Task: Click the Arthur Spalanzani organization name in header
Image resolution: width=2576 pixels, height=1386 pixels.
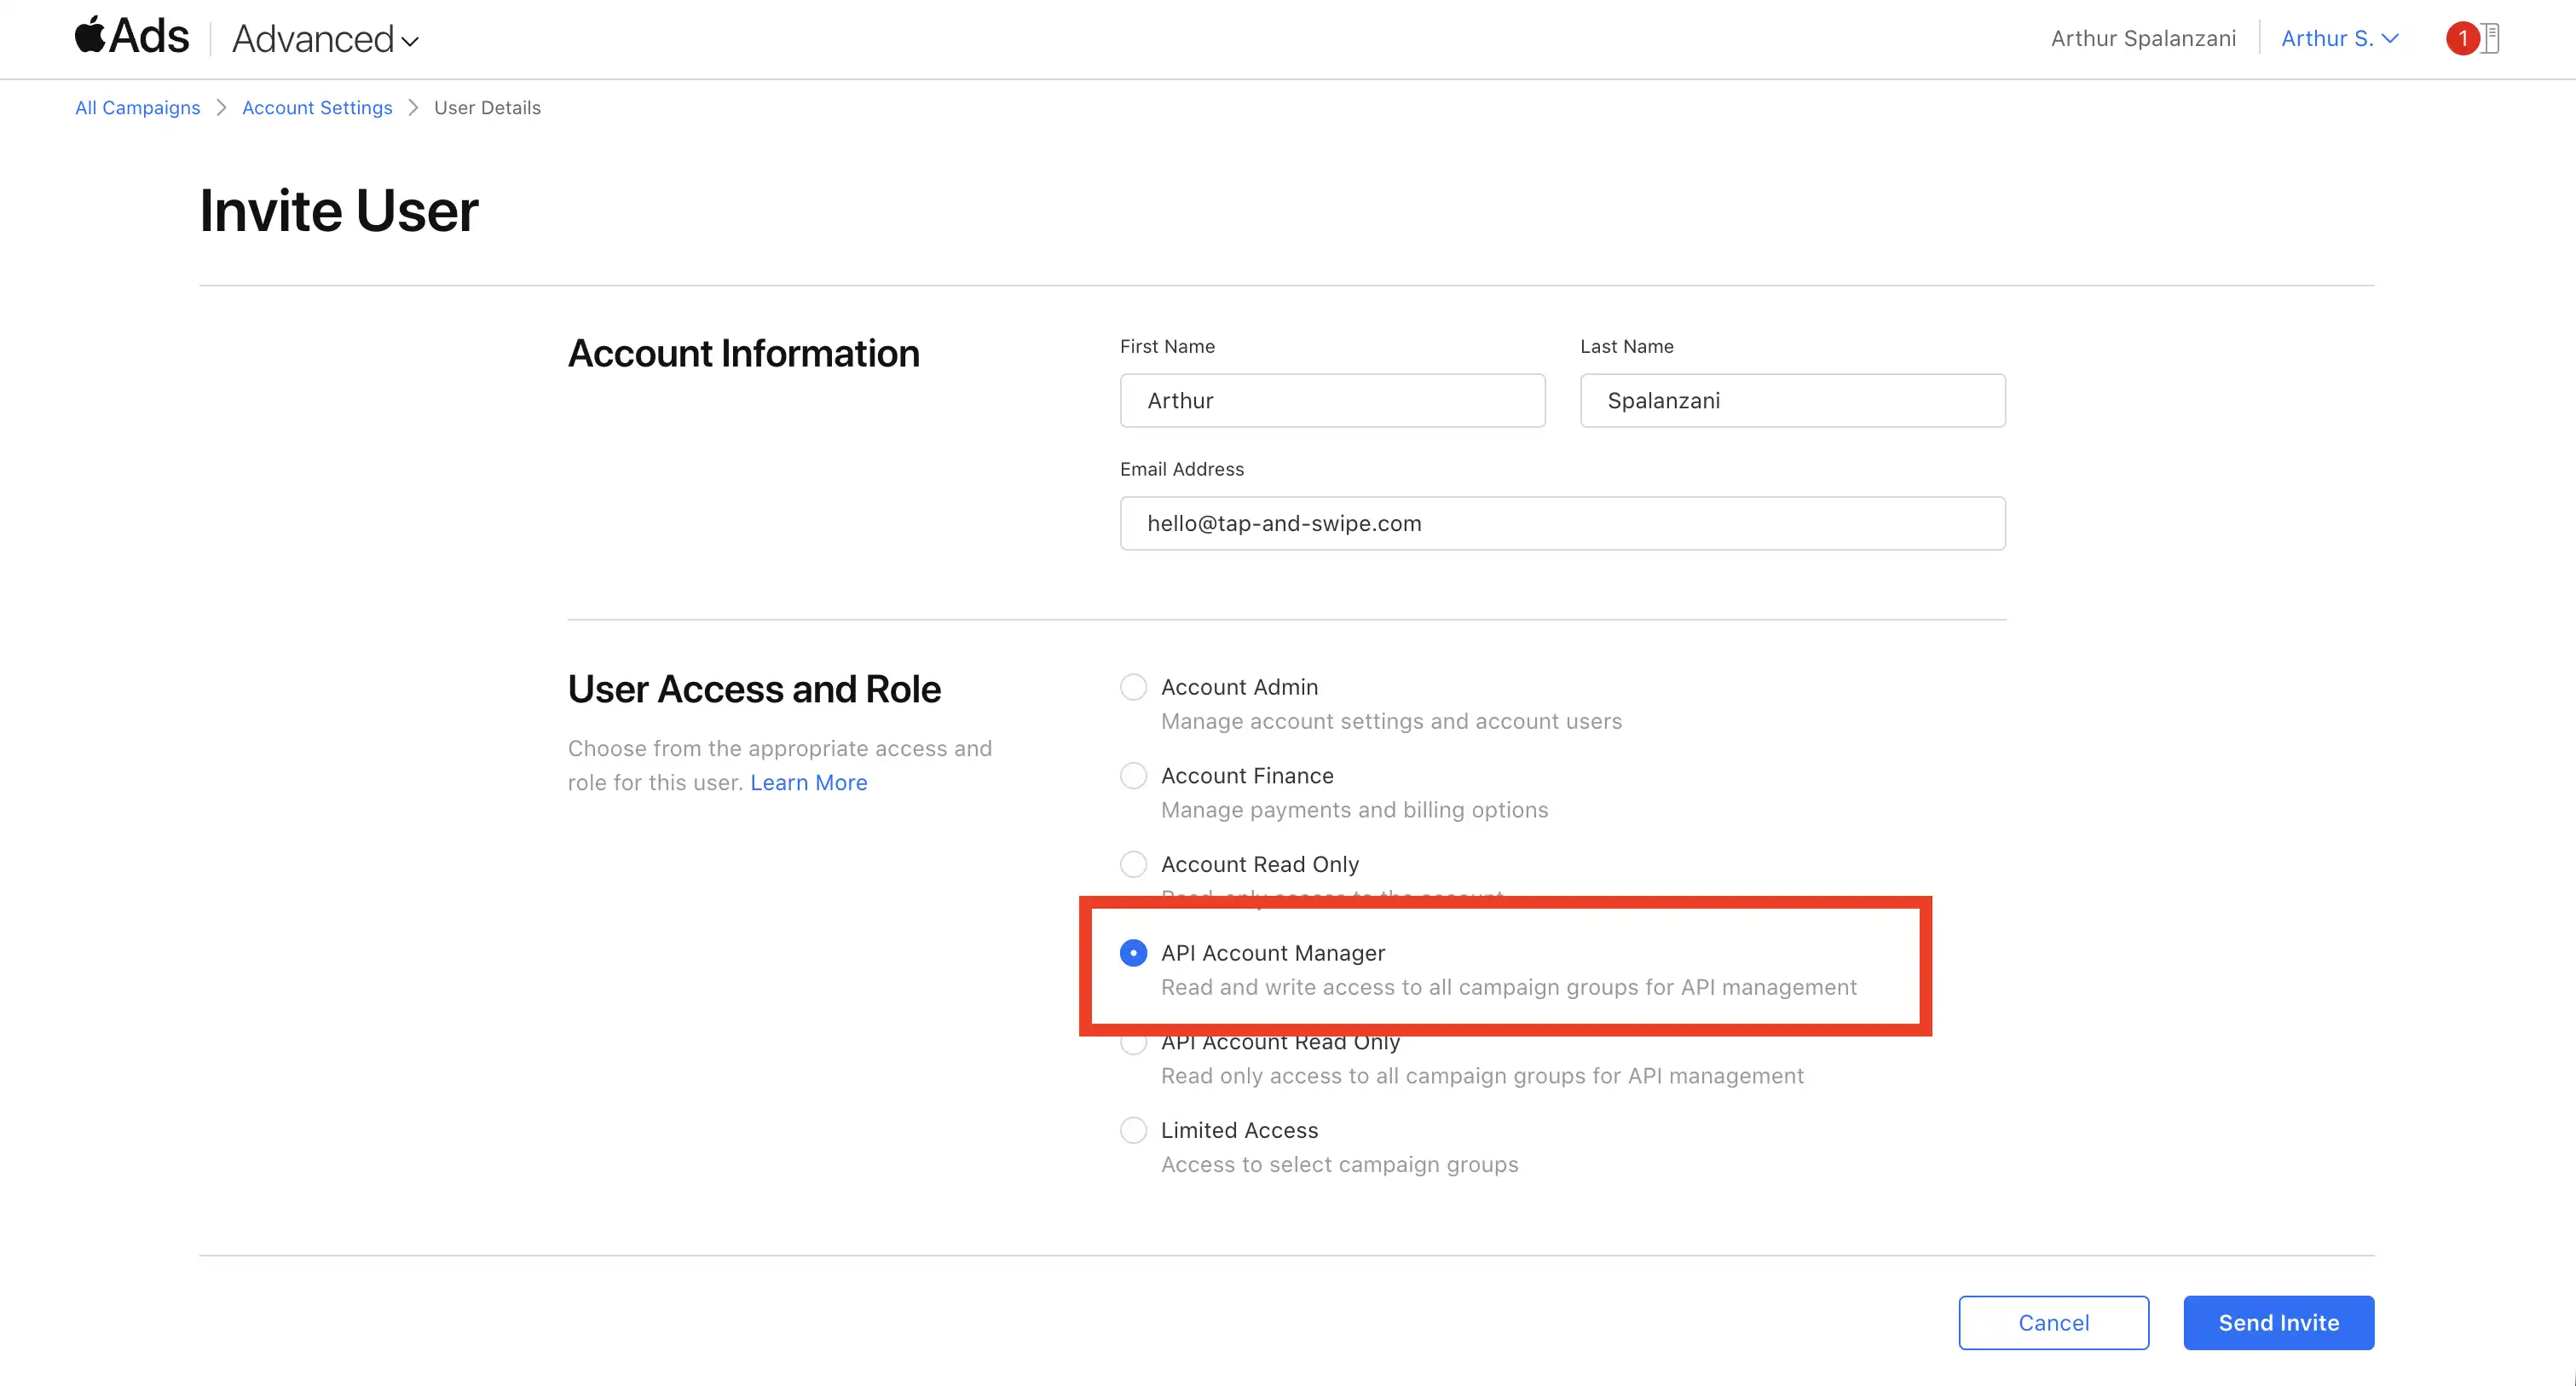Action: [2143, 39]
